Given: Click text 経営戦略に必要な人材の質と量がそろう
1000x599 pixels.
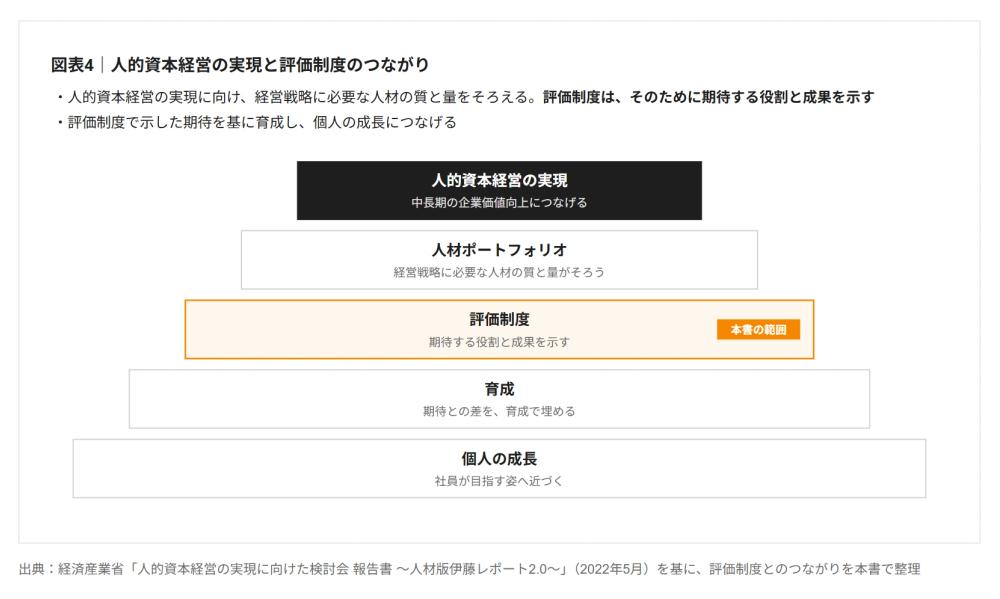Looking at the screenshot, I should point(499,272).
